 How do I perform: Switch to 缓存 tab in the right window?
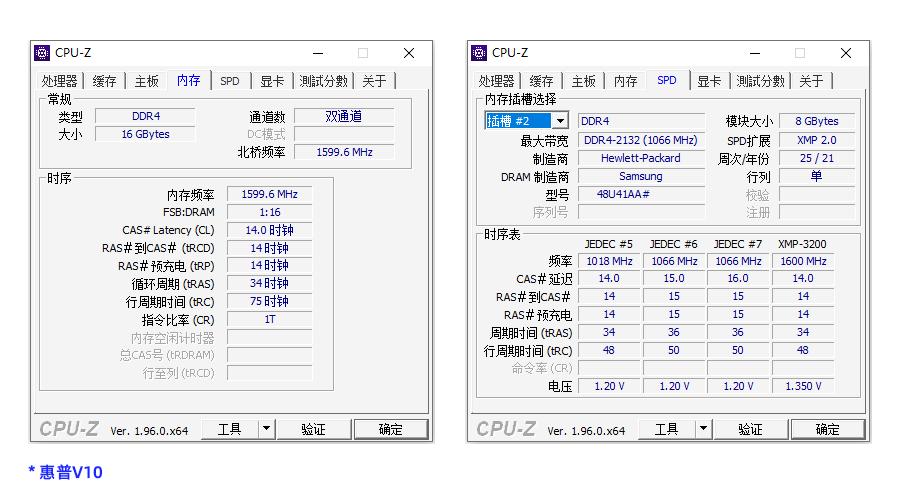541,81
